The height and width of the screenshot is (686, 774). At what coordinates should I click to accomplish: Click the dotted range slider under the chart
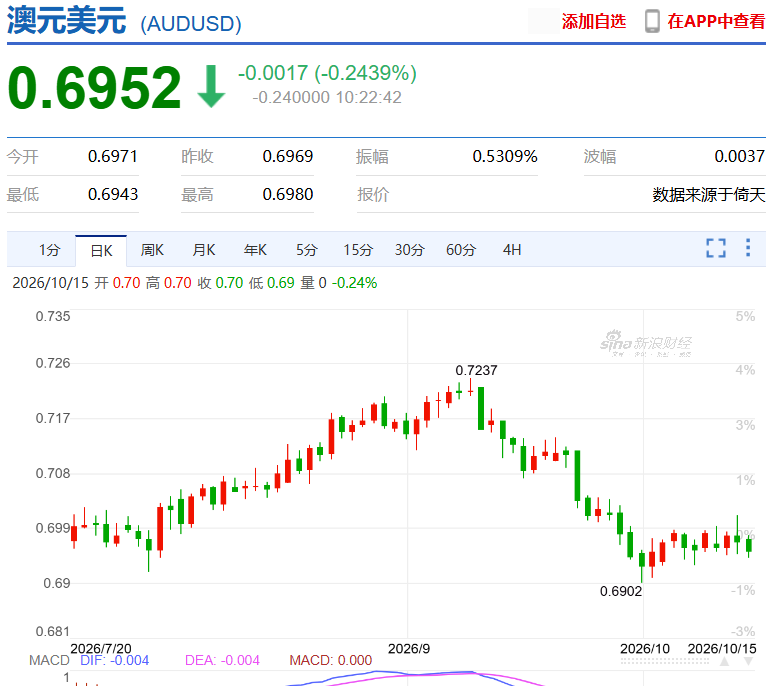point(665,661)
